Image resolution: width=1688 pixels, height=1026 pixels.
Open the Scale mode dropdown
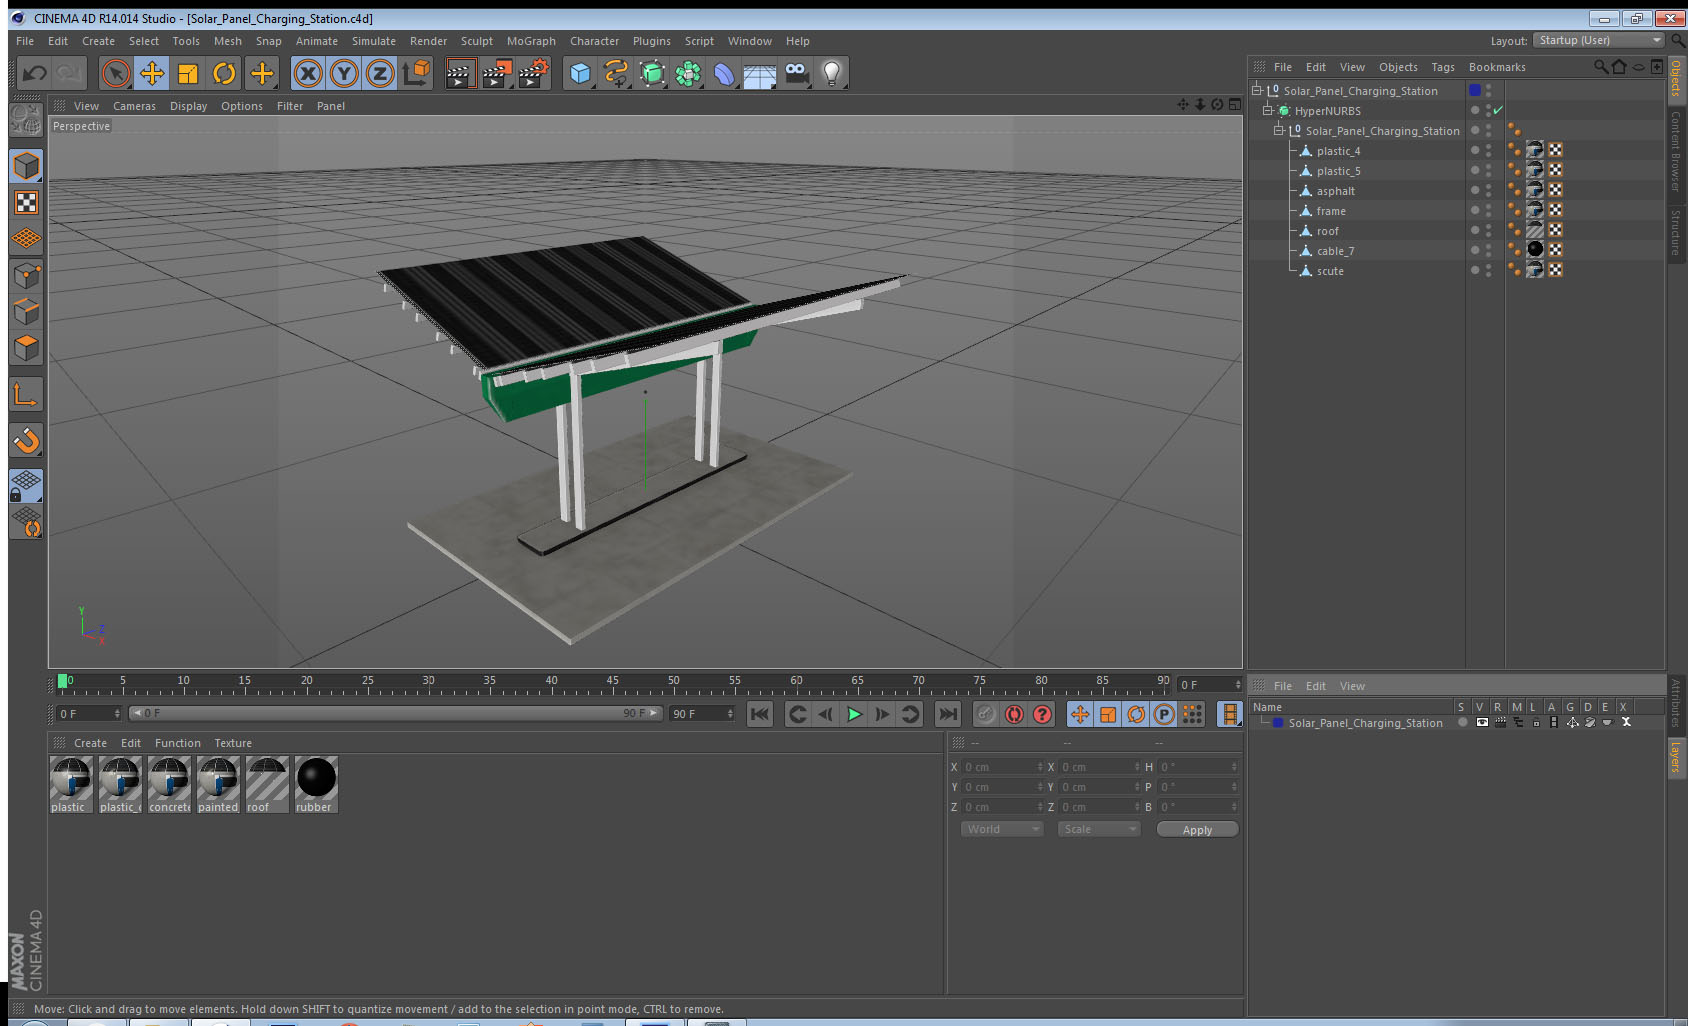1099,829
